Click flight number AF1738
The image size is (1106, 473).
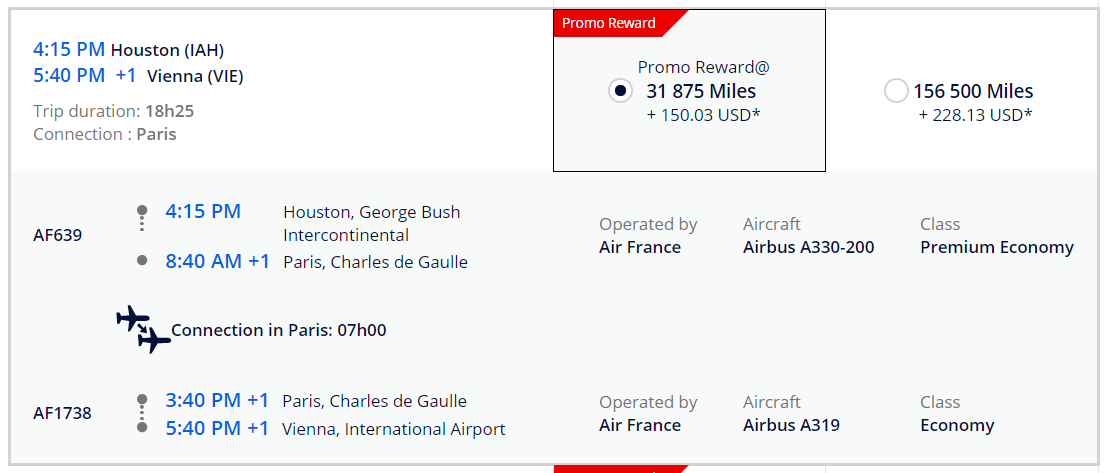click(x=62, y=413)
